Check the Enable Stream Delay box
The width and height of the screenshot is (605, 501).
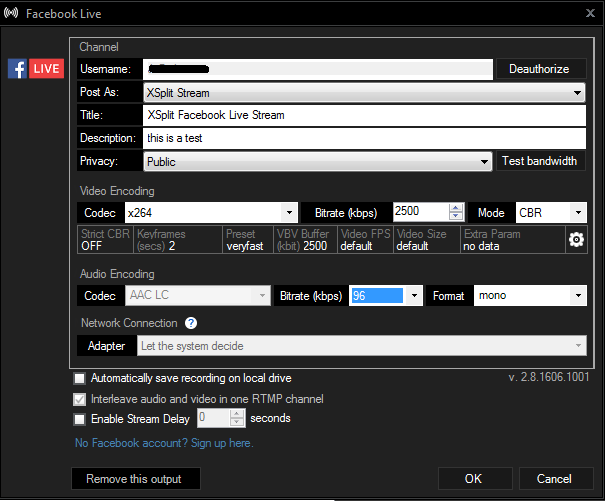point(79,419)
